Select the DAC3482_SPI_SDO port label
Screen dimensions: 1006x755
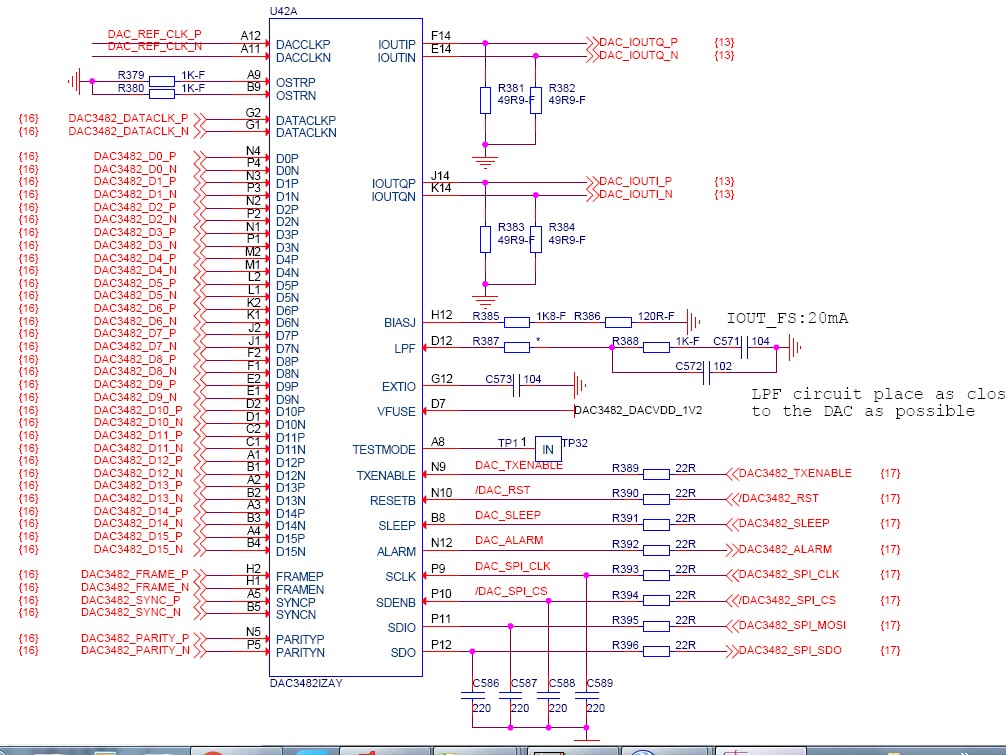(790, 650)
